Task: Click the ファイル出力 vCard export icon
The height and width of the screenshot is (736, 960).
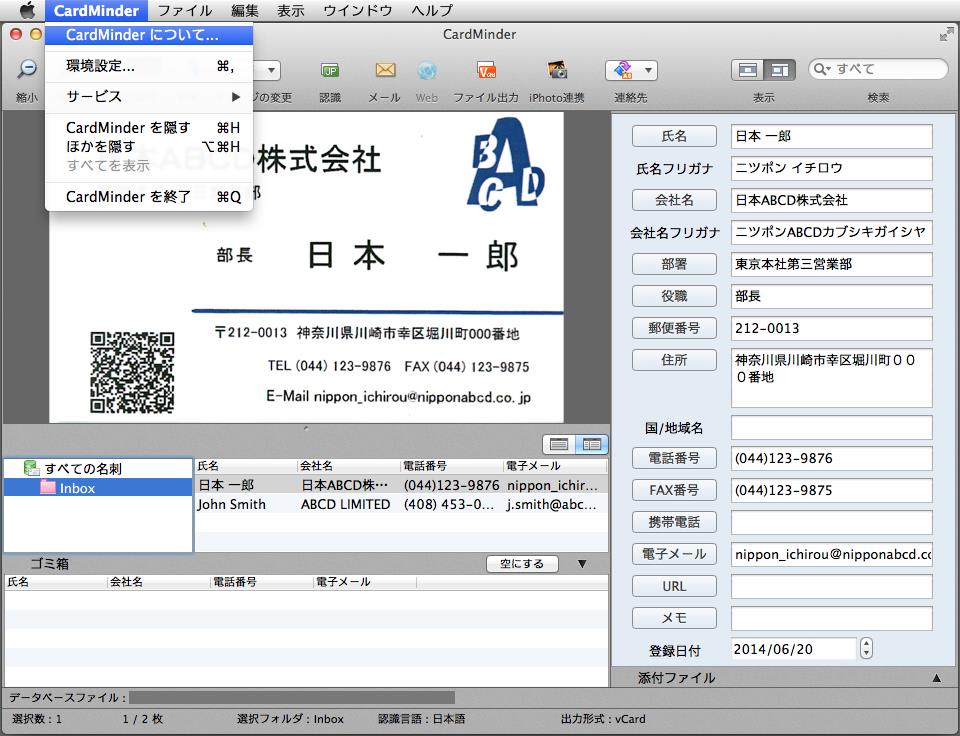Action: click(486, 71)
